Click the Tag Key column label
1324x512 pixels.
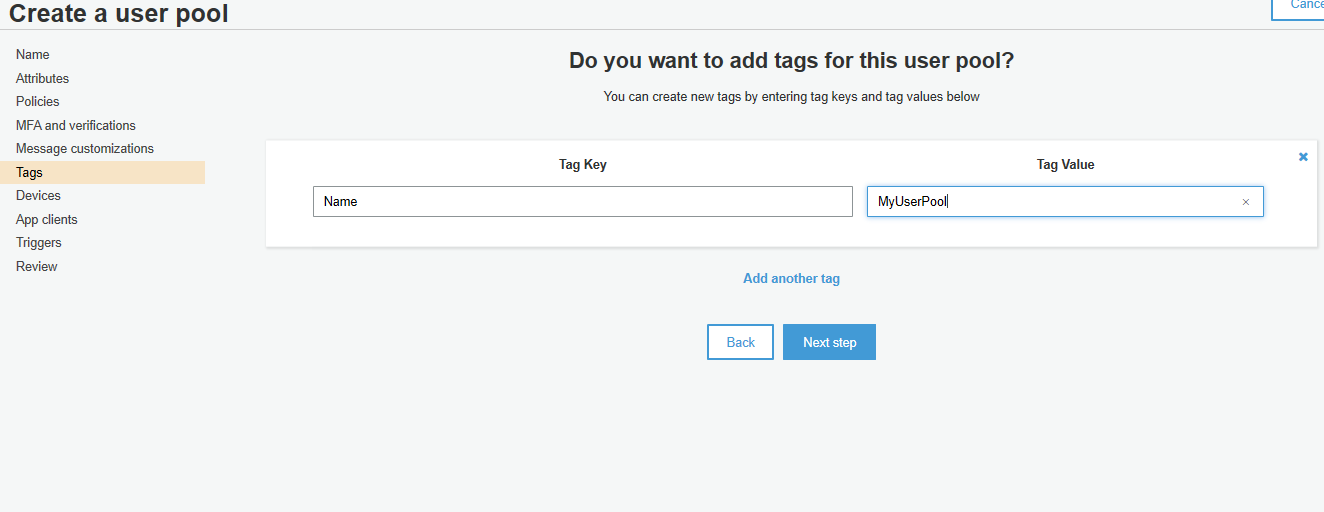583,165
